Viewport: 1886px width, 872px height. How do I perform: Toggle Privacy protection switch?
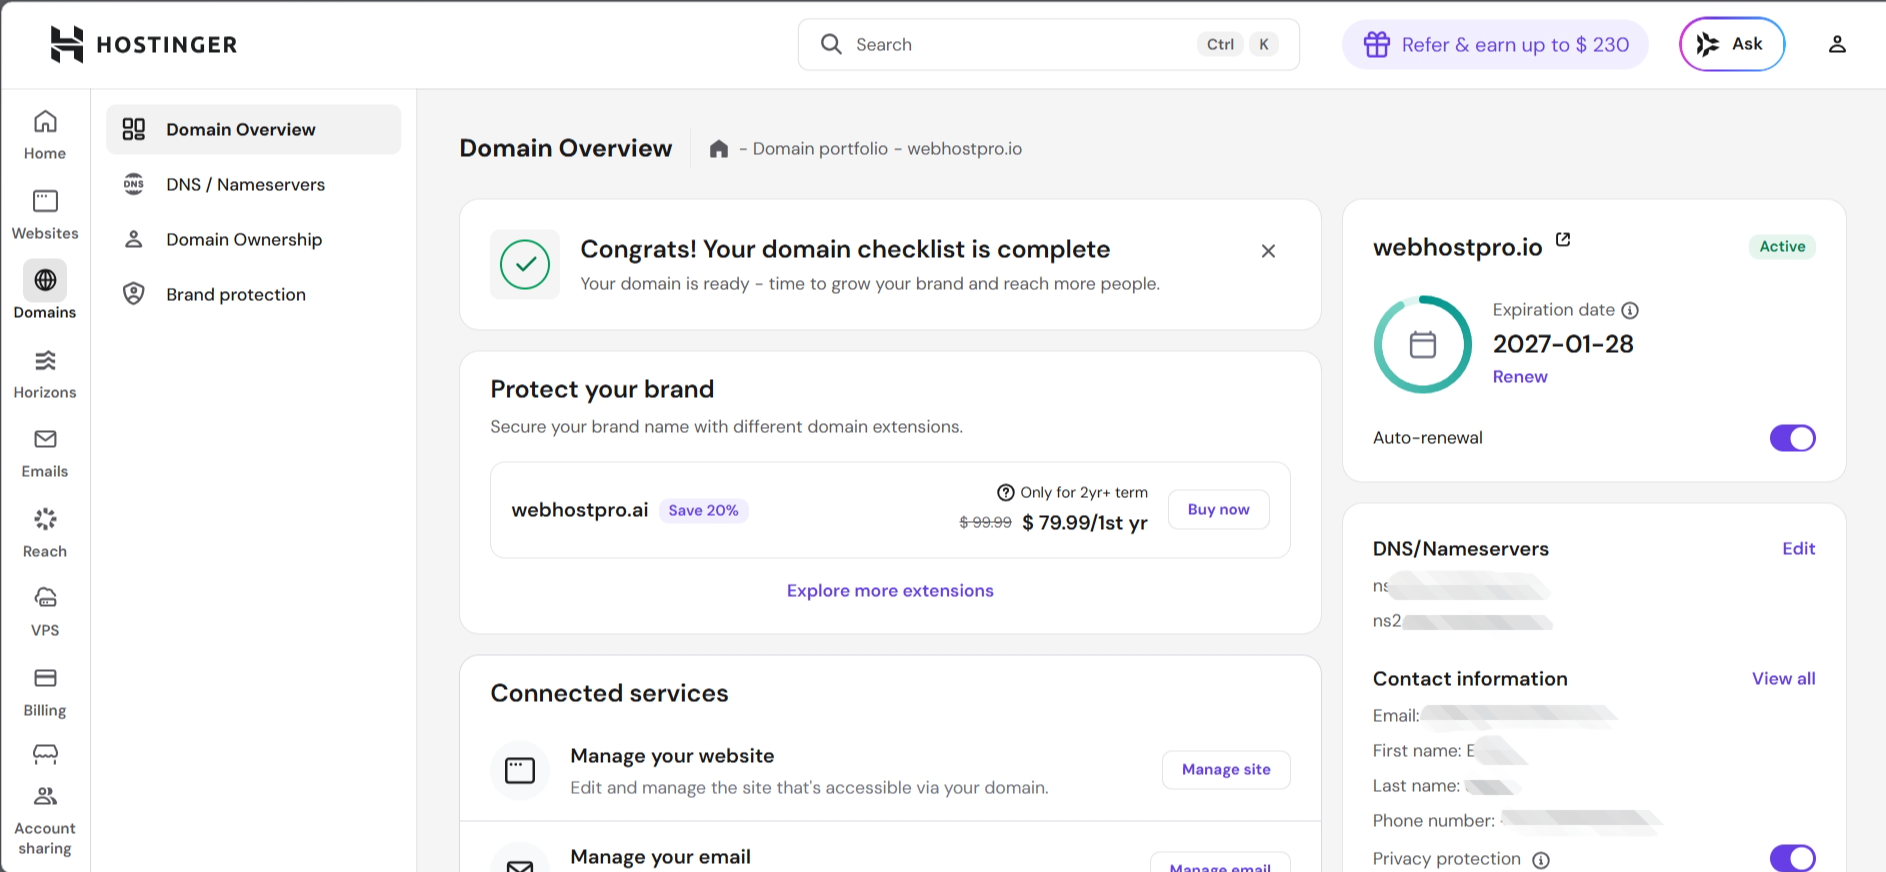(x=1793, y=859)
